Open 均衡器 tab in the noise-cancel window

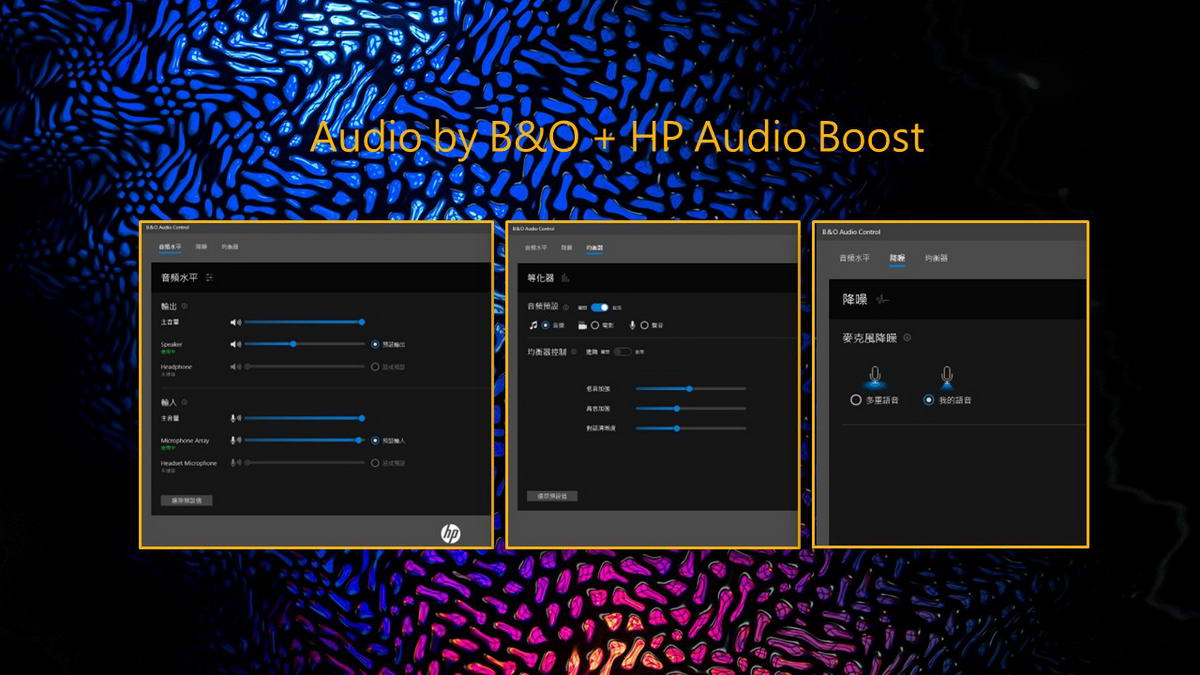click(936, 258)
